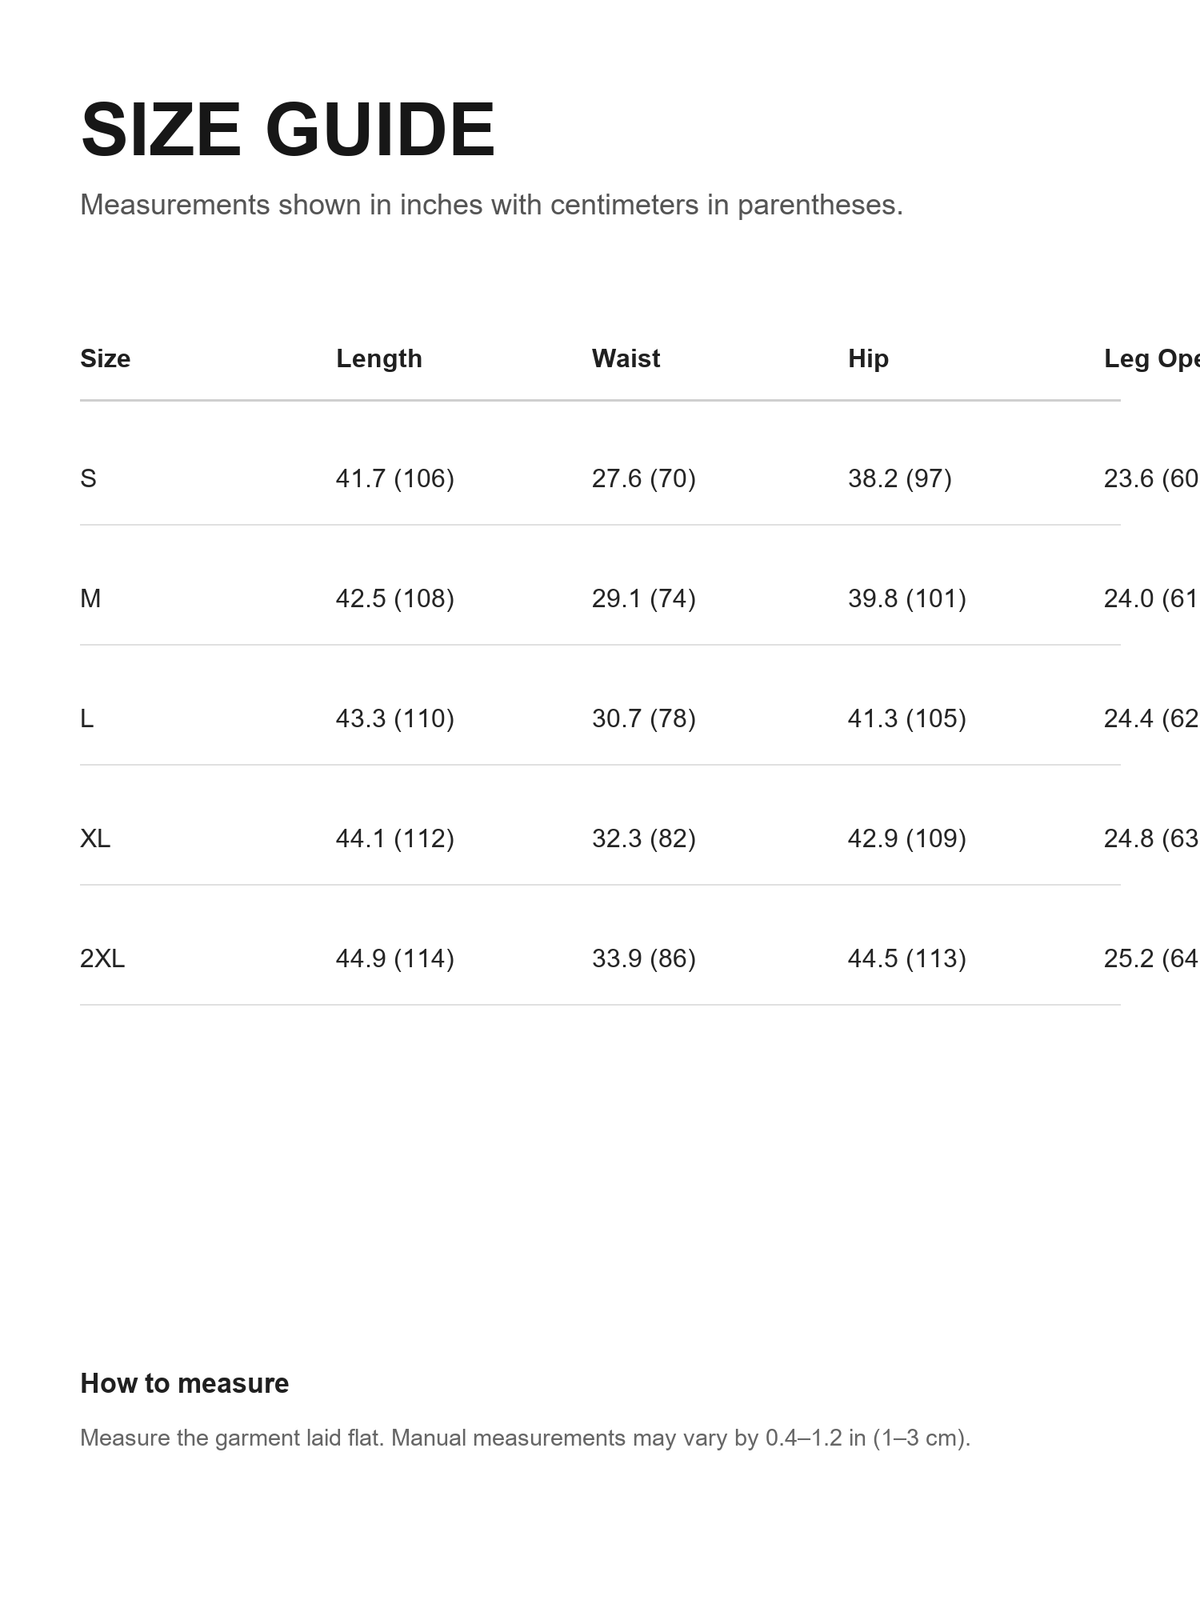Select the XL size row label
The image size is (1200, 1600).
[95, 838]
